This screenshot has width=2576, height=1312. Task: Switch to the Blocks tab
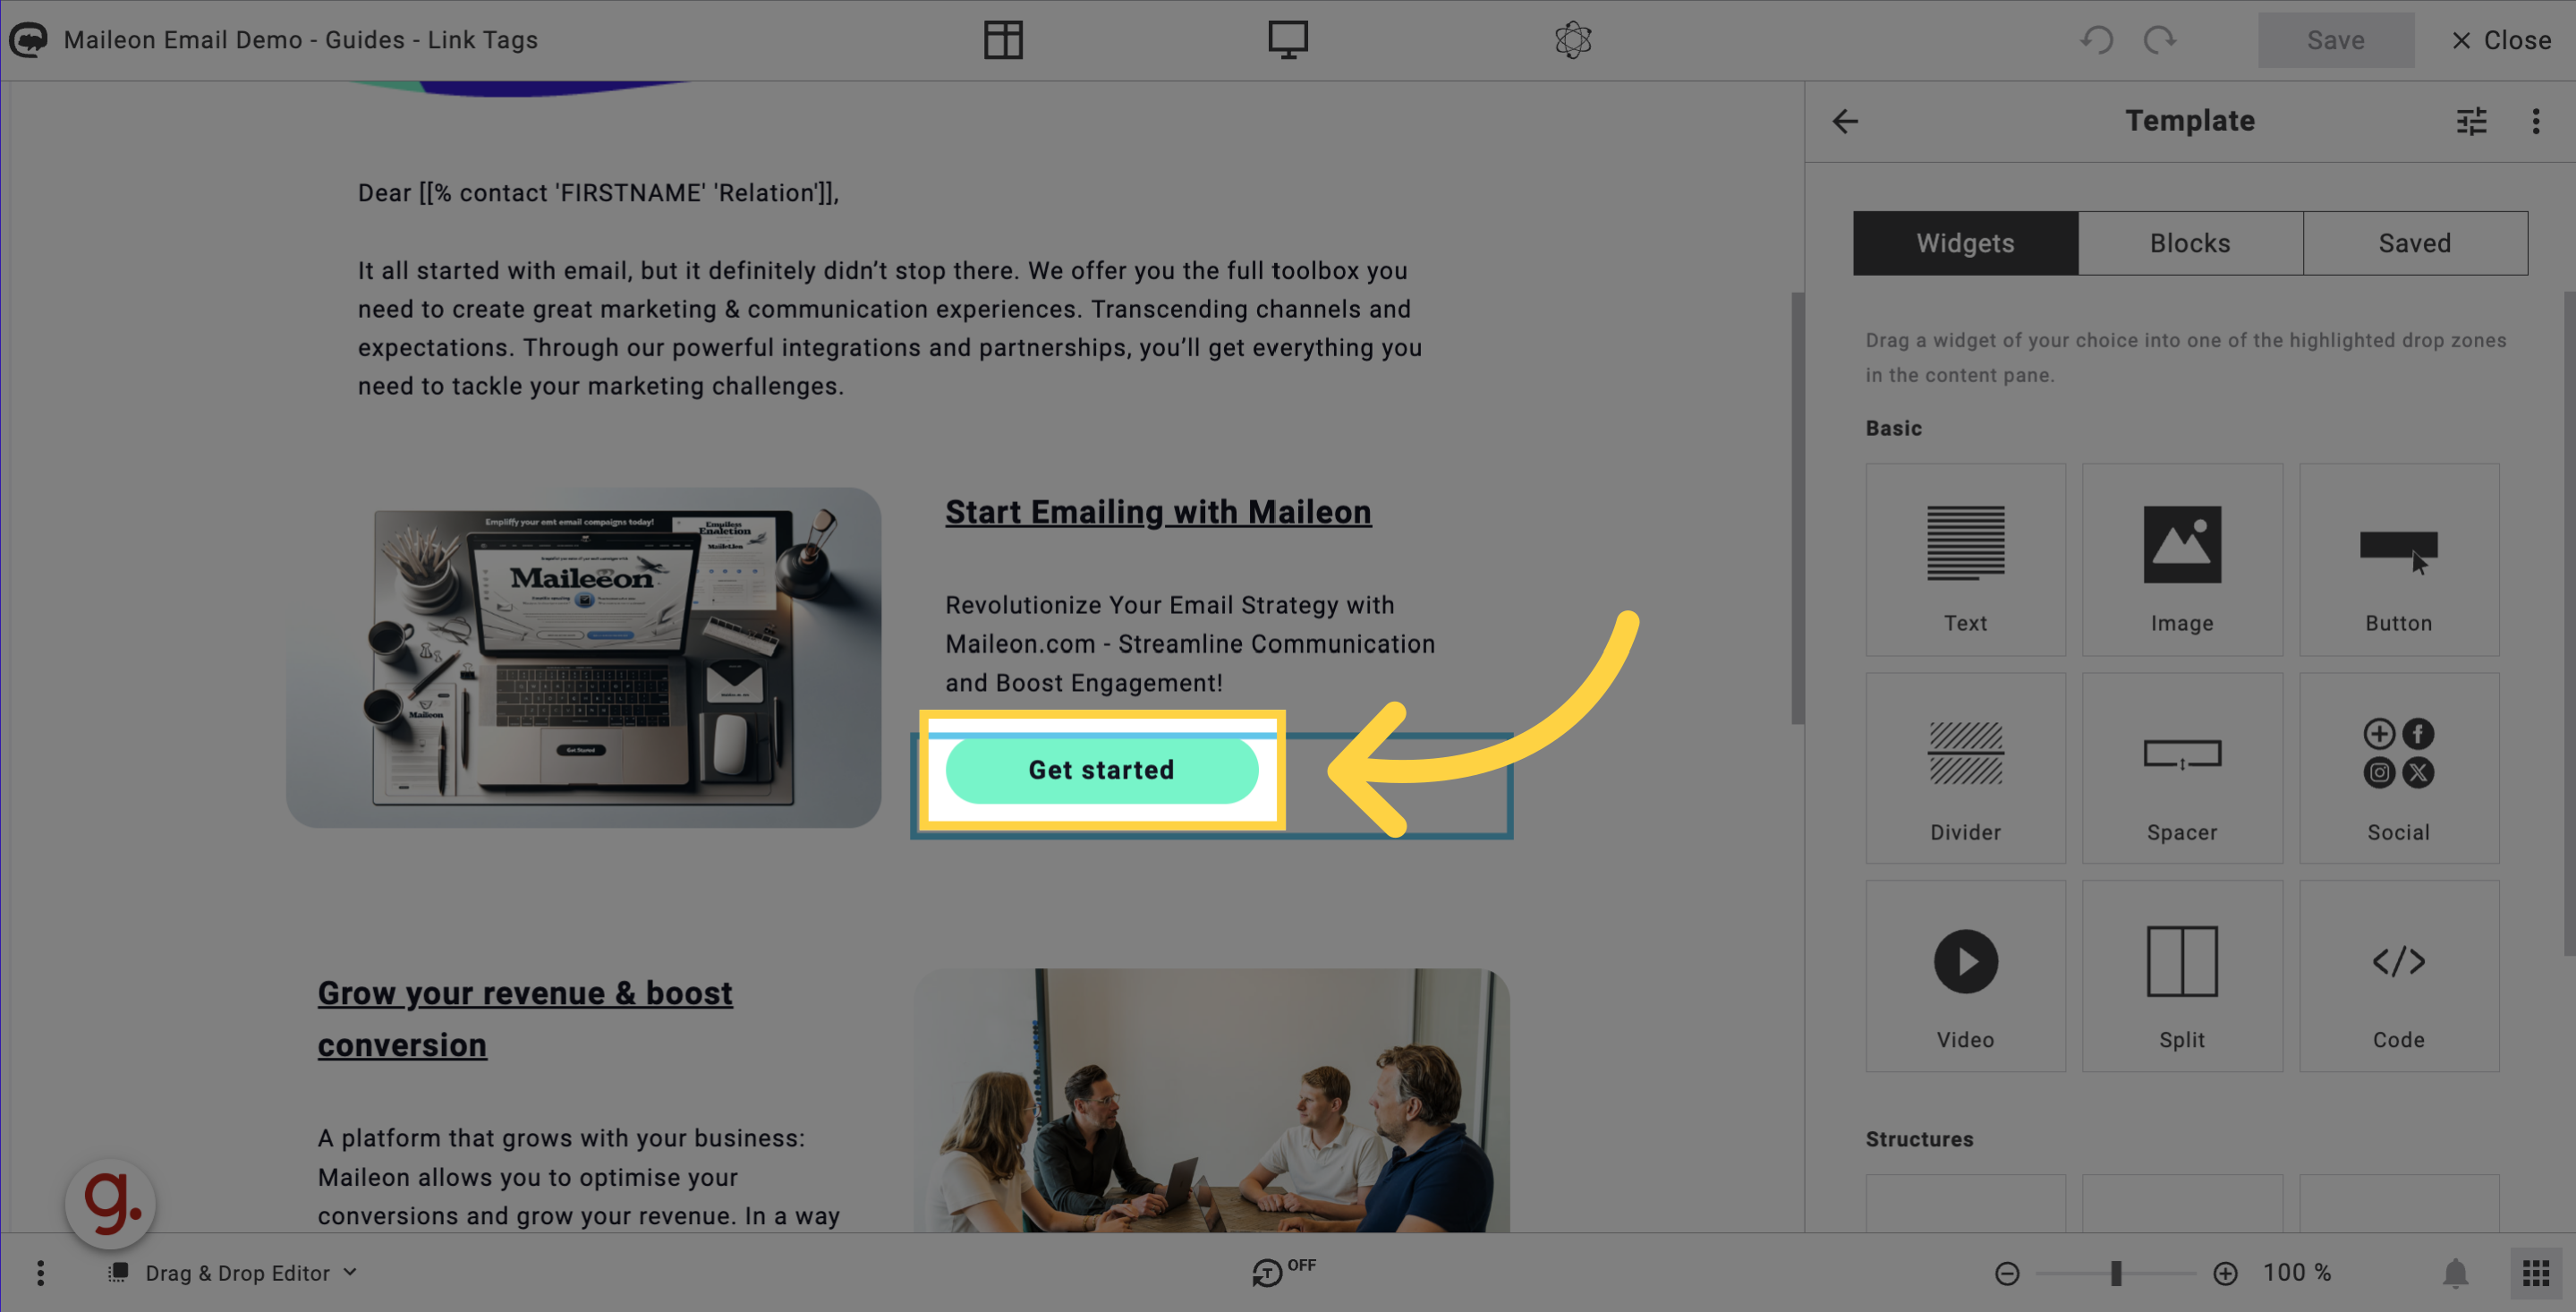click(x=2189, y=243)
